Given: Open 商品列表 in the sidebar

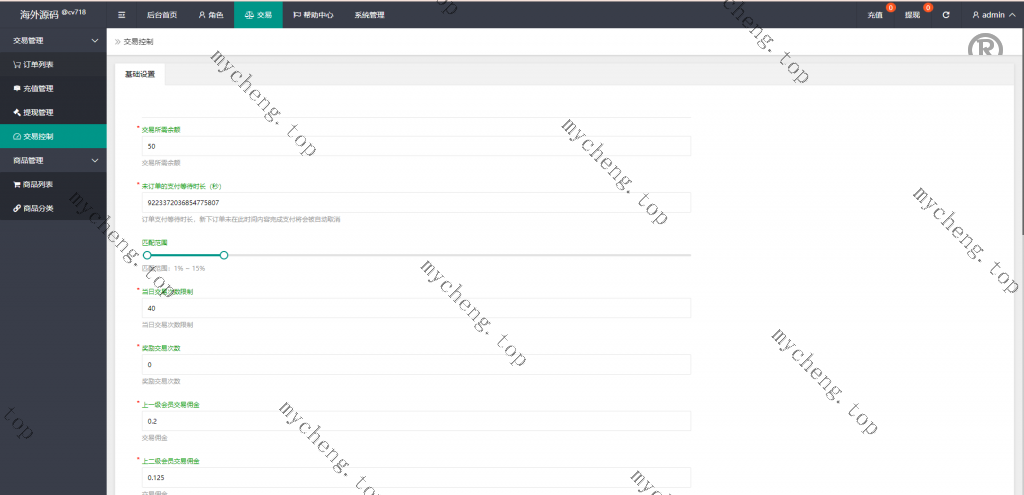Looking at the screenshot, I should click(x=38, y=184).
